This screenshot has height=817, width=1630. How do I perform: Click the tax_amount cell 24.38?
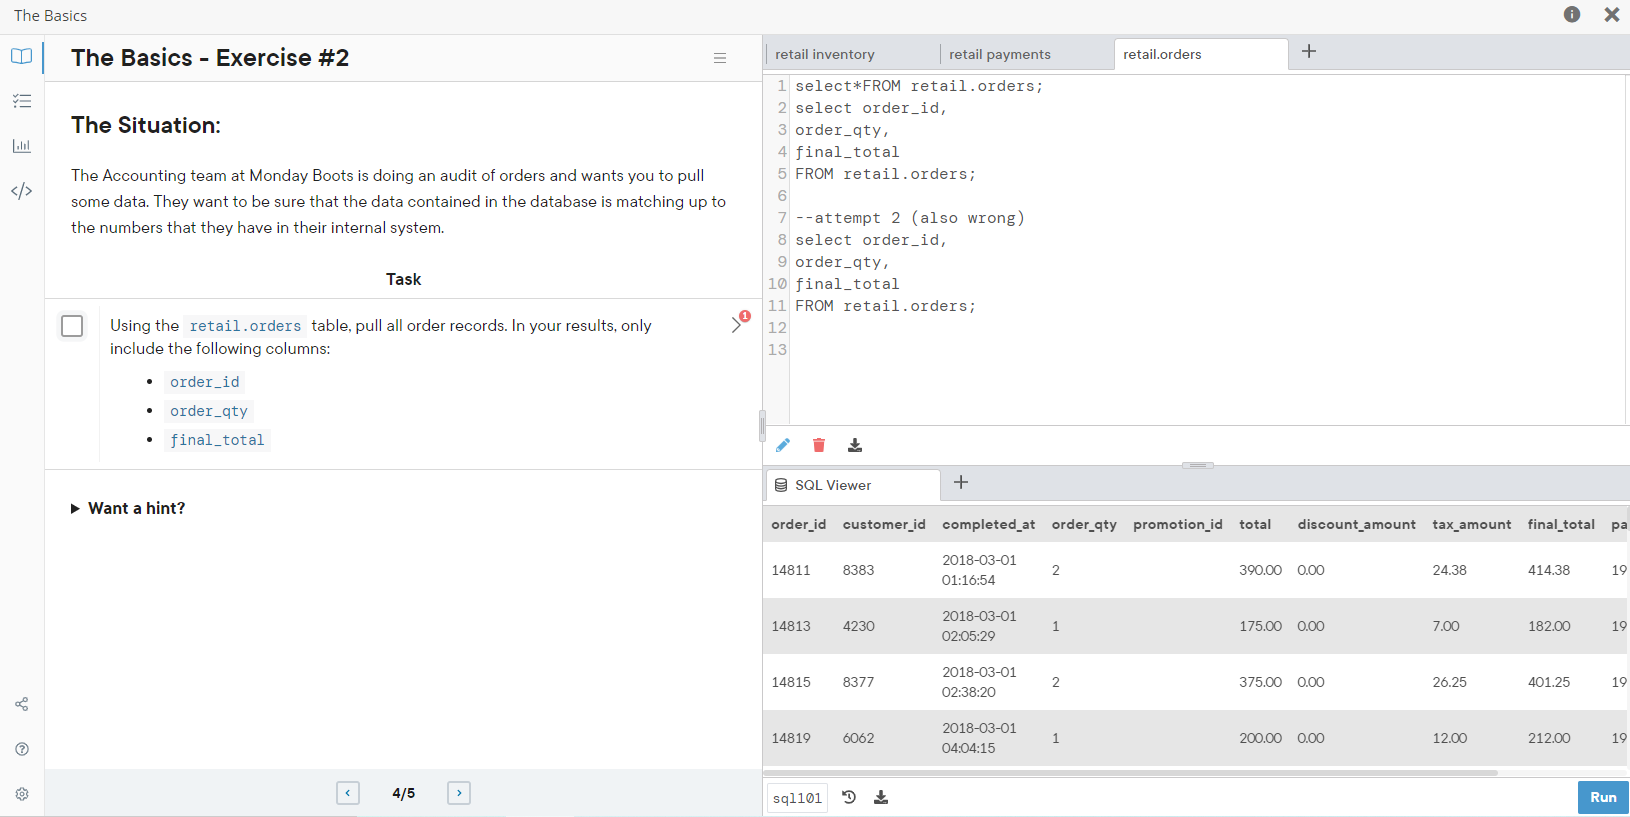click(1450, 570)
